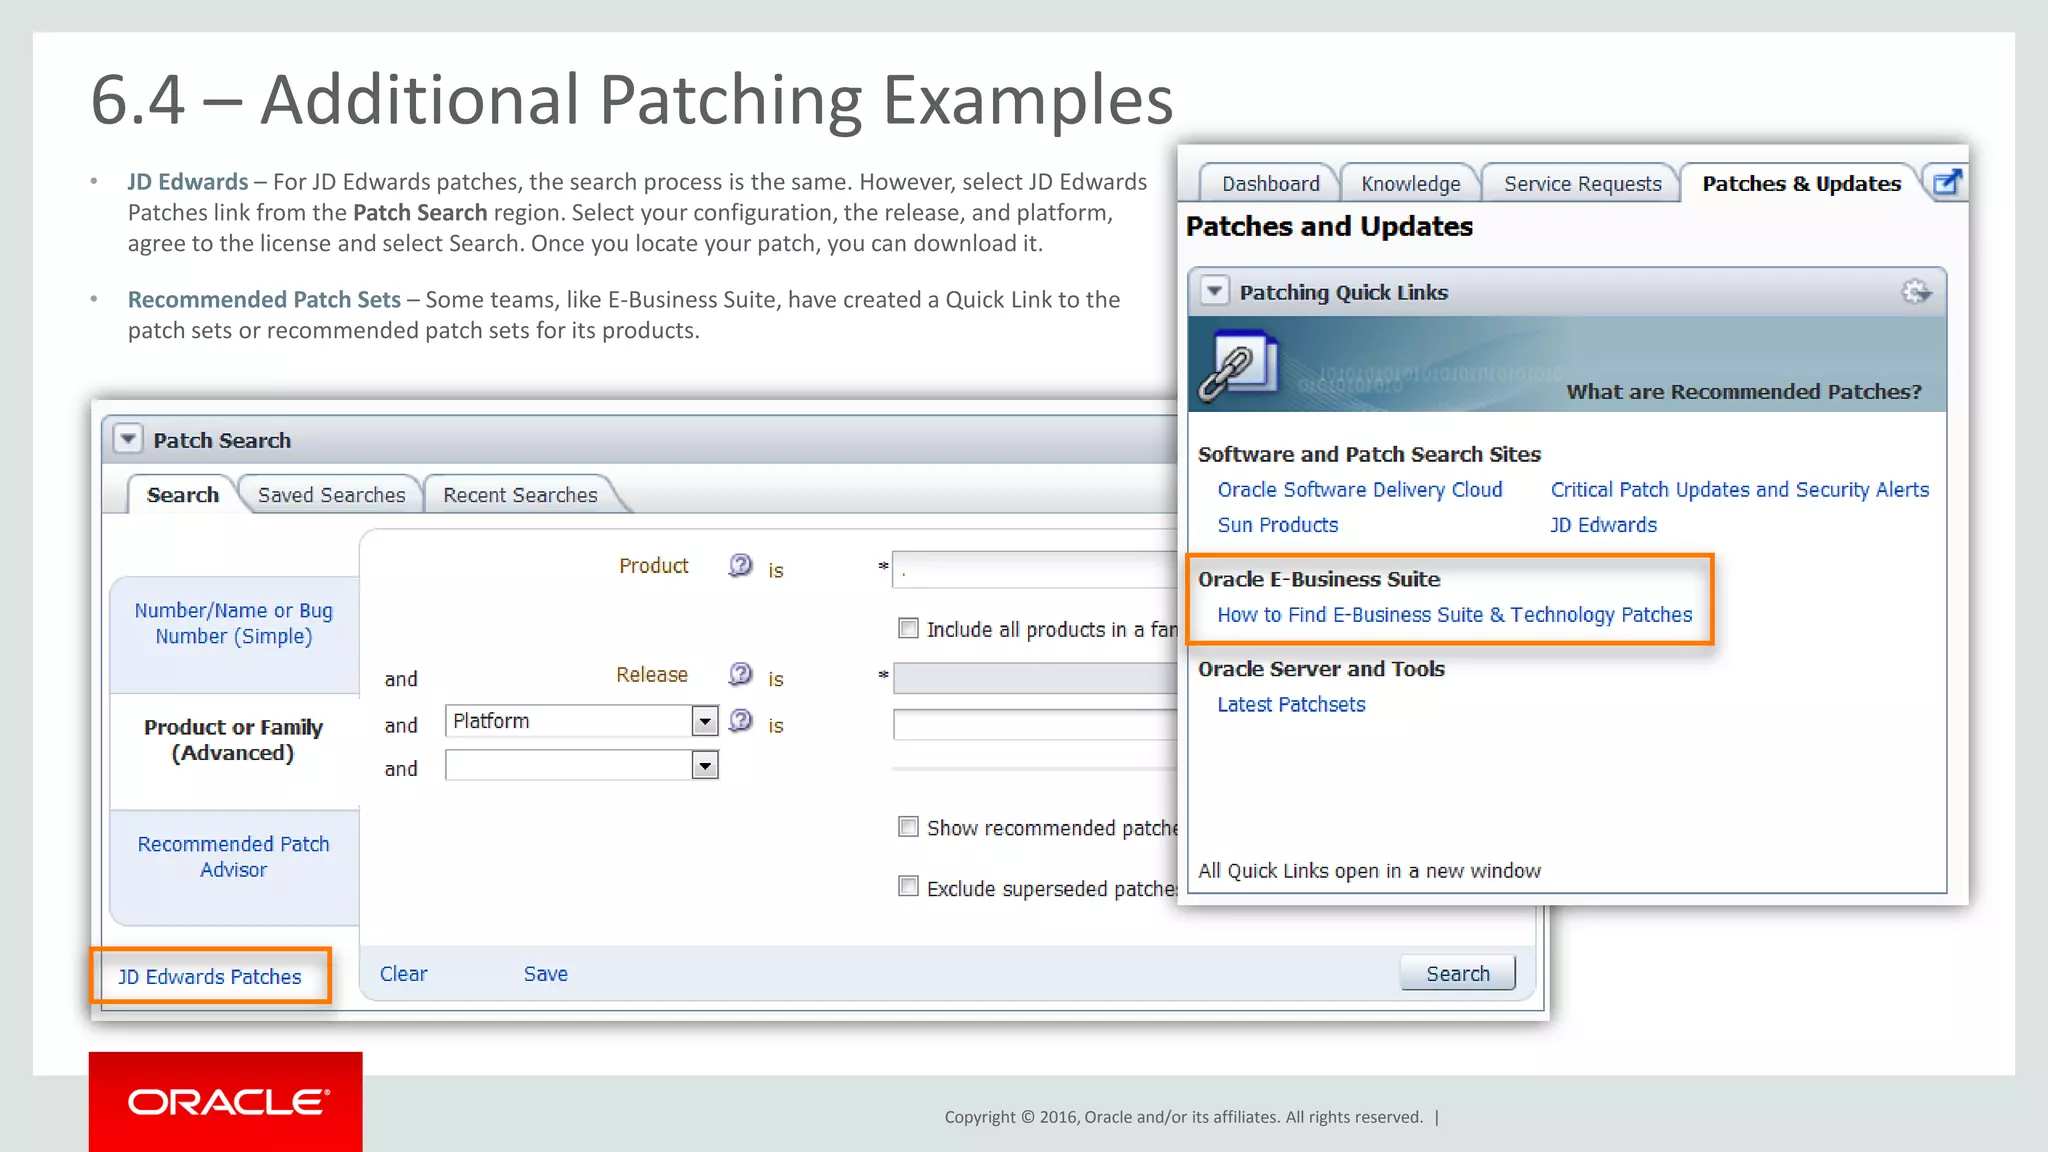The width and height of the screenshot is (2048, 1152).
Task: Open the JD Edwards quick link
Action: coord(1604,525)
